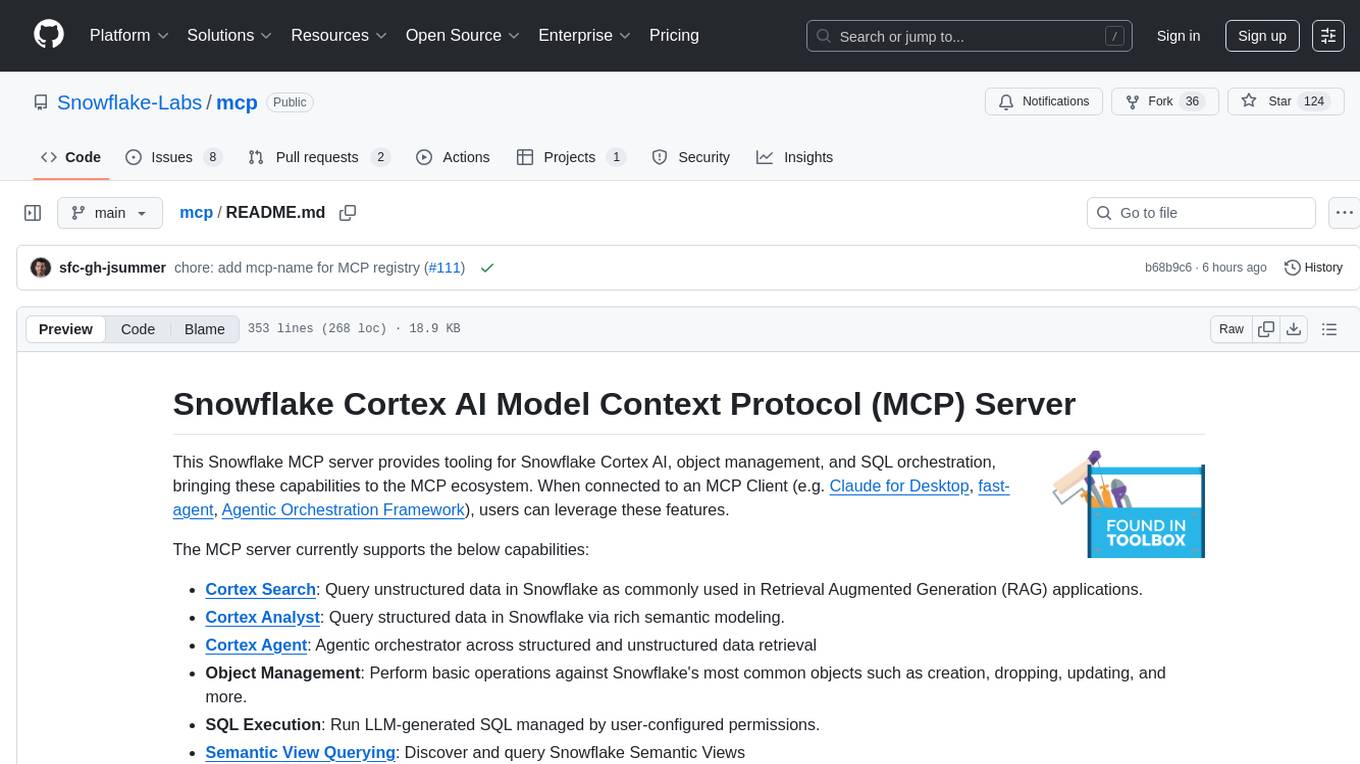Open the command palette icon
The width and height of the screenshot is (1360, 764).
(x=1328, y=36)
